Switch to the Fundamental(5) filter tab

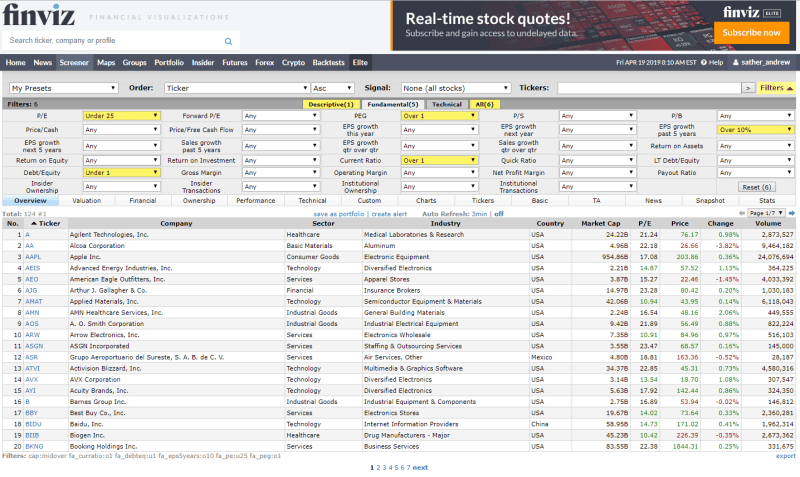(x=393, y=104)
